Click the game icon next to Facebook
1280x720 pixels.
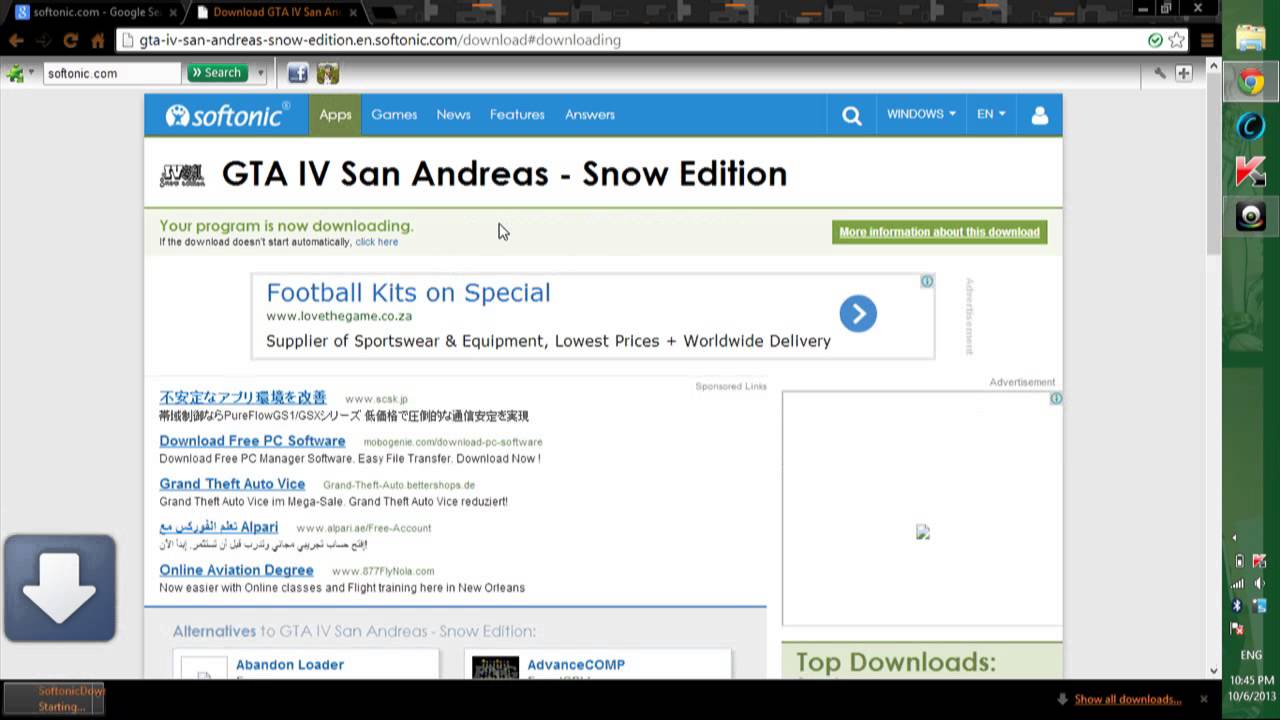coord(328,73)
